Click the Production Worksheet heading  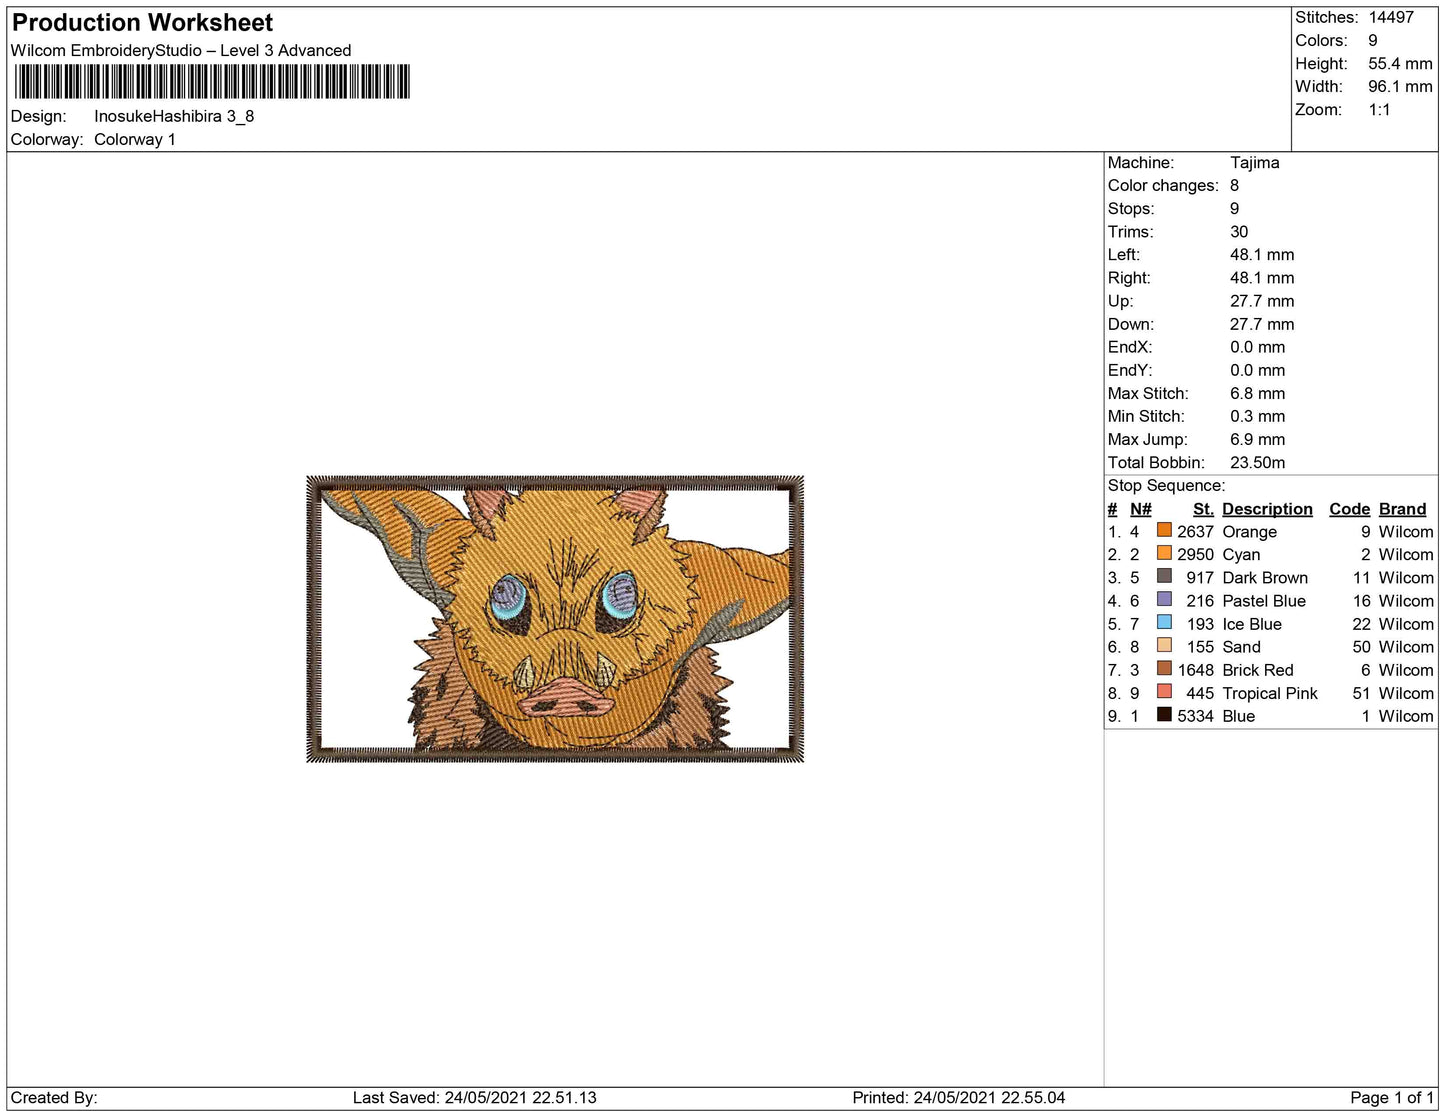[142, 23]
